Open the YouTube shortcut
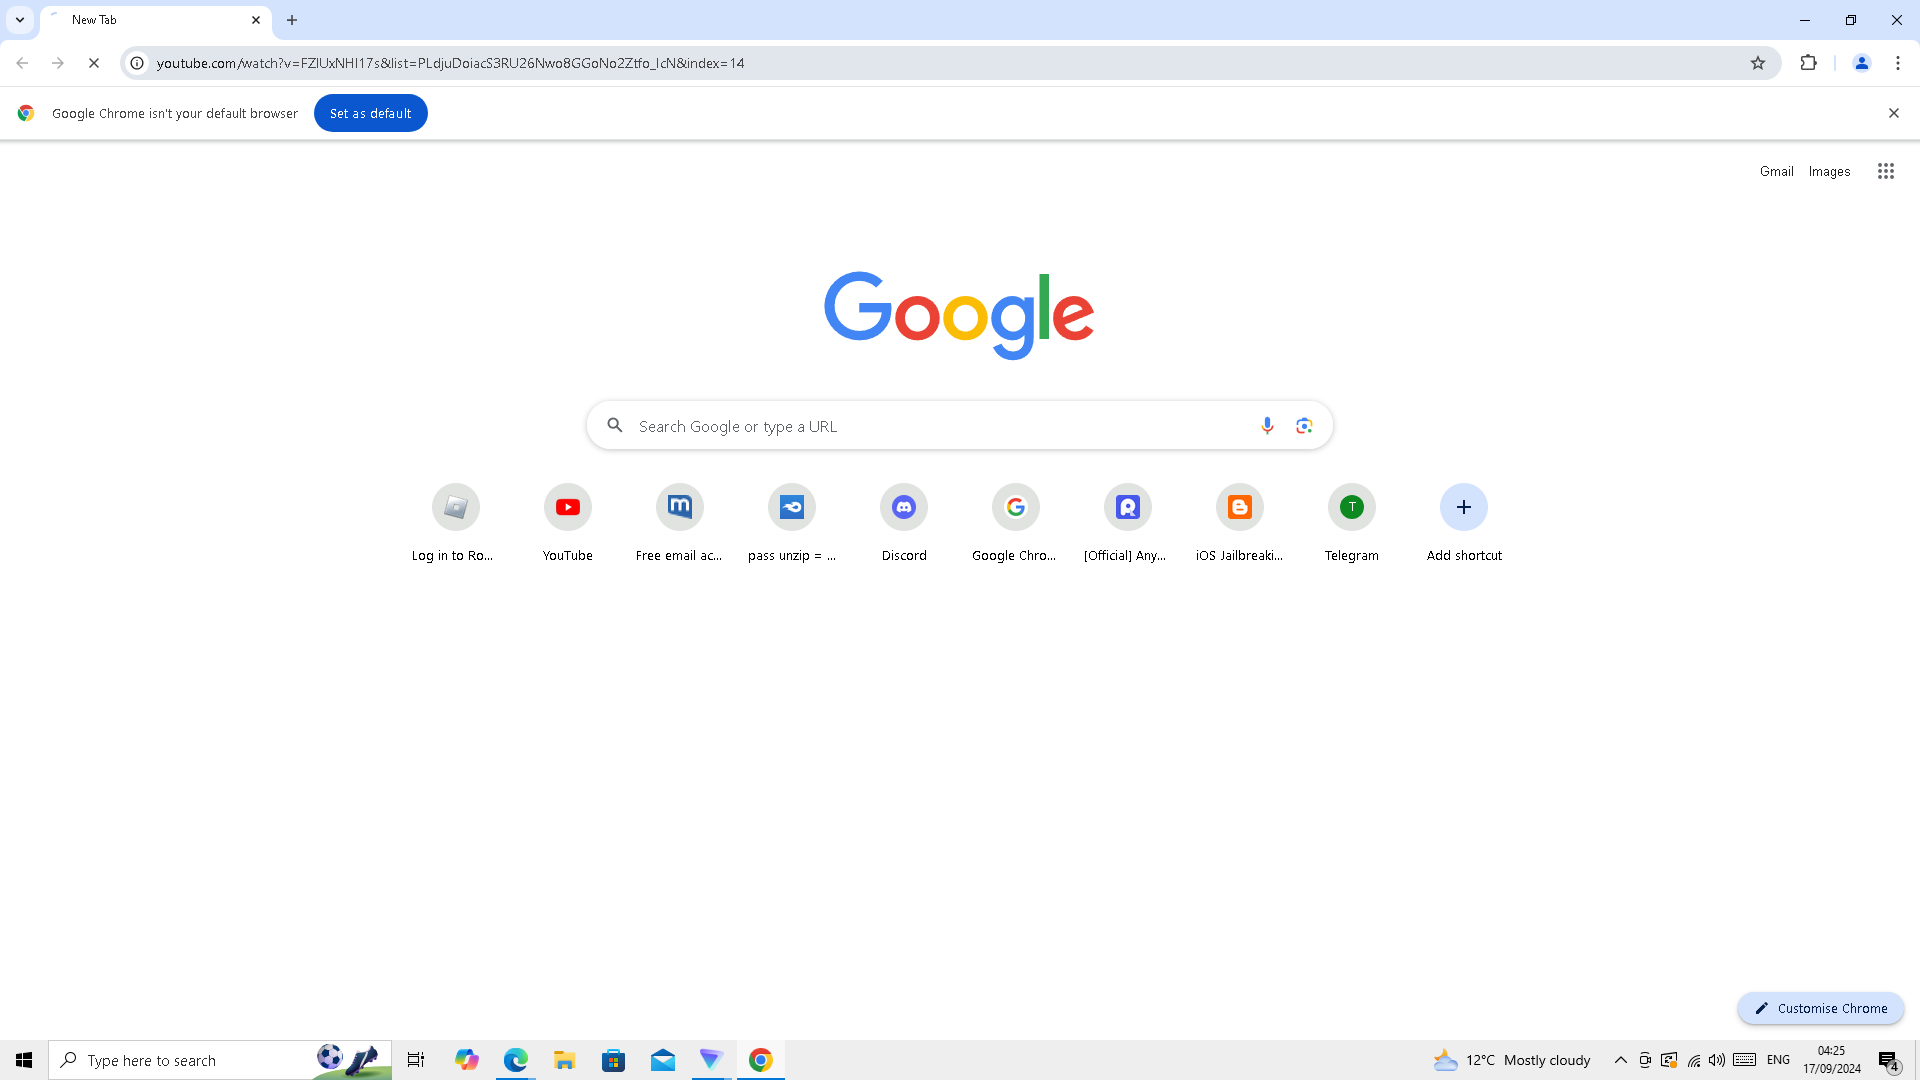The height and width of the screenshot is (1080, 1920). (x=568, y=523)
